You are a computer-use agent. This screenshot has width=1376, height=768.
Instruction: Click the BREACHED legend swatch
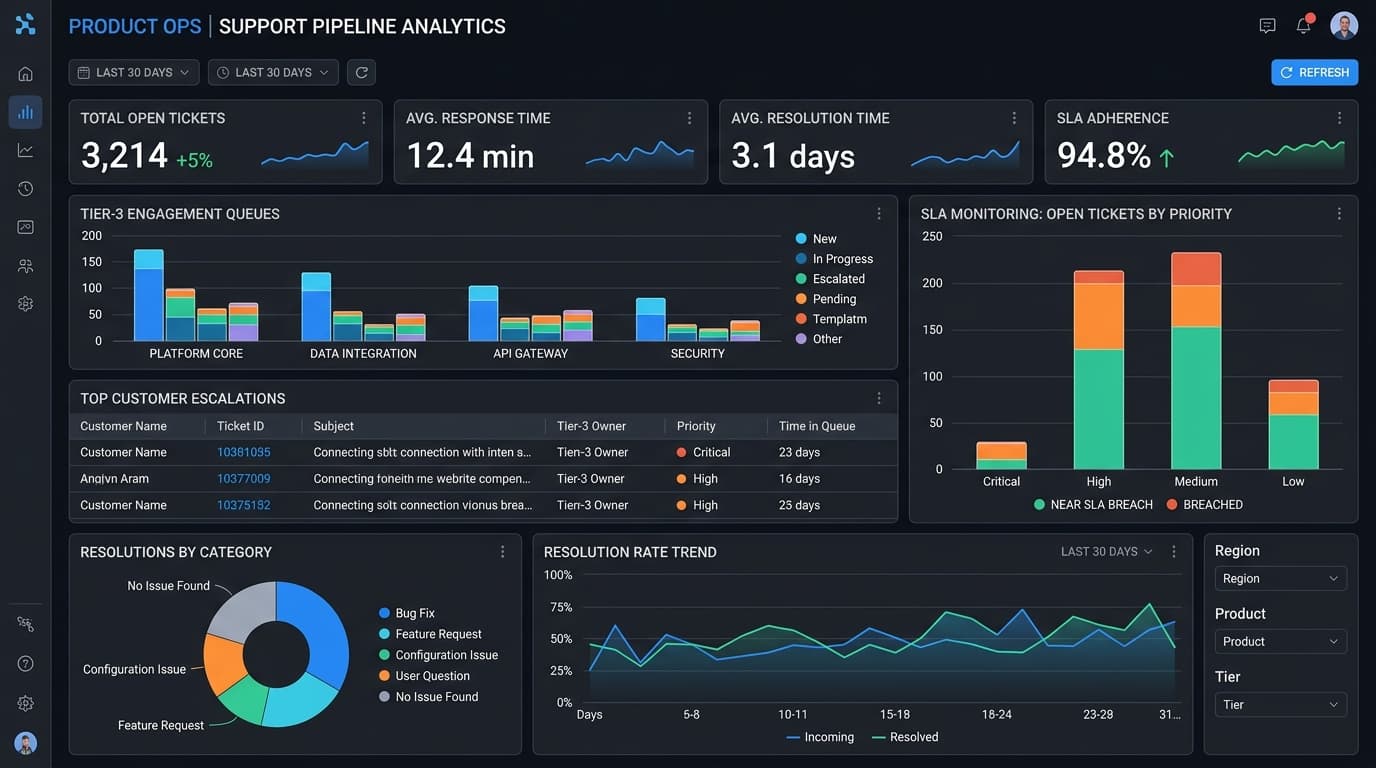click(1172, 505)
